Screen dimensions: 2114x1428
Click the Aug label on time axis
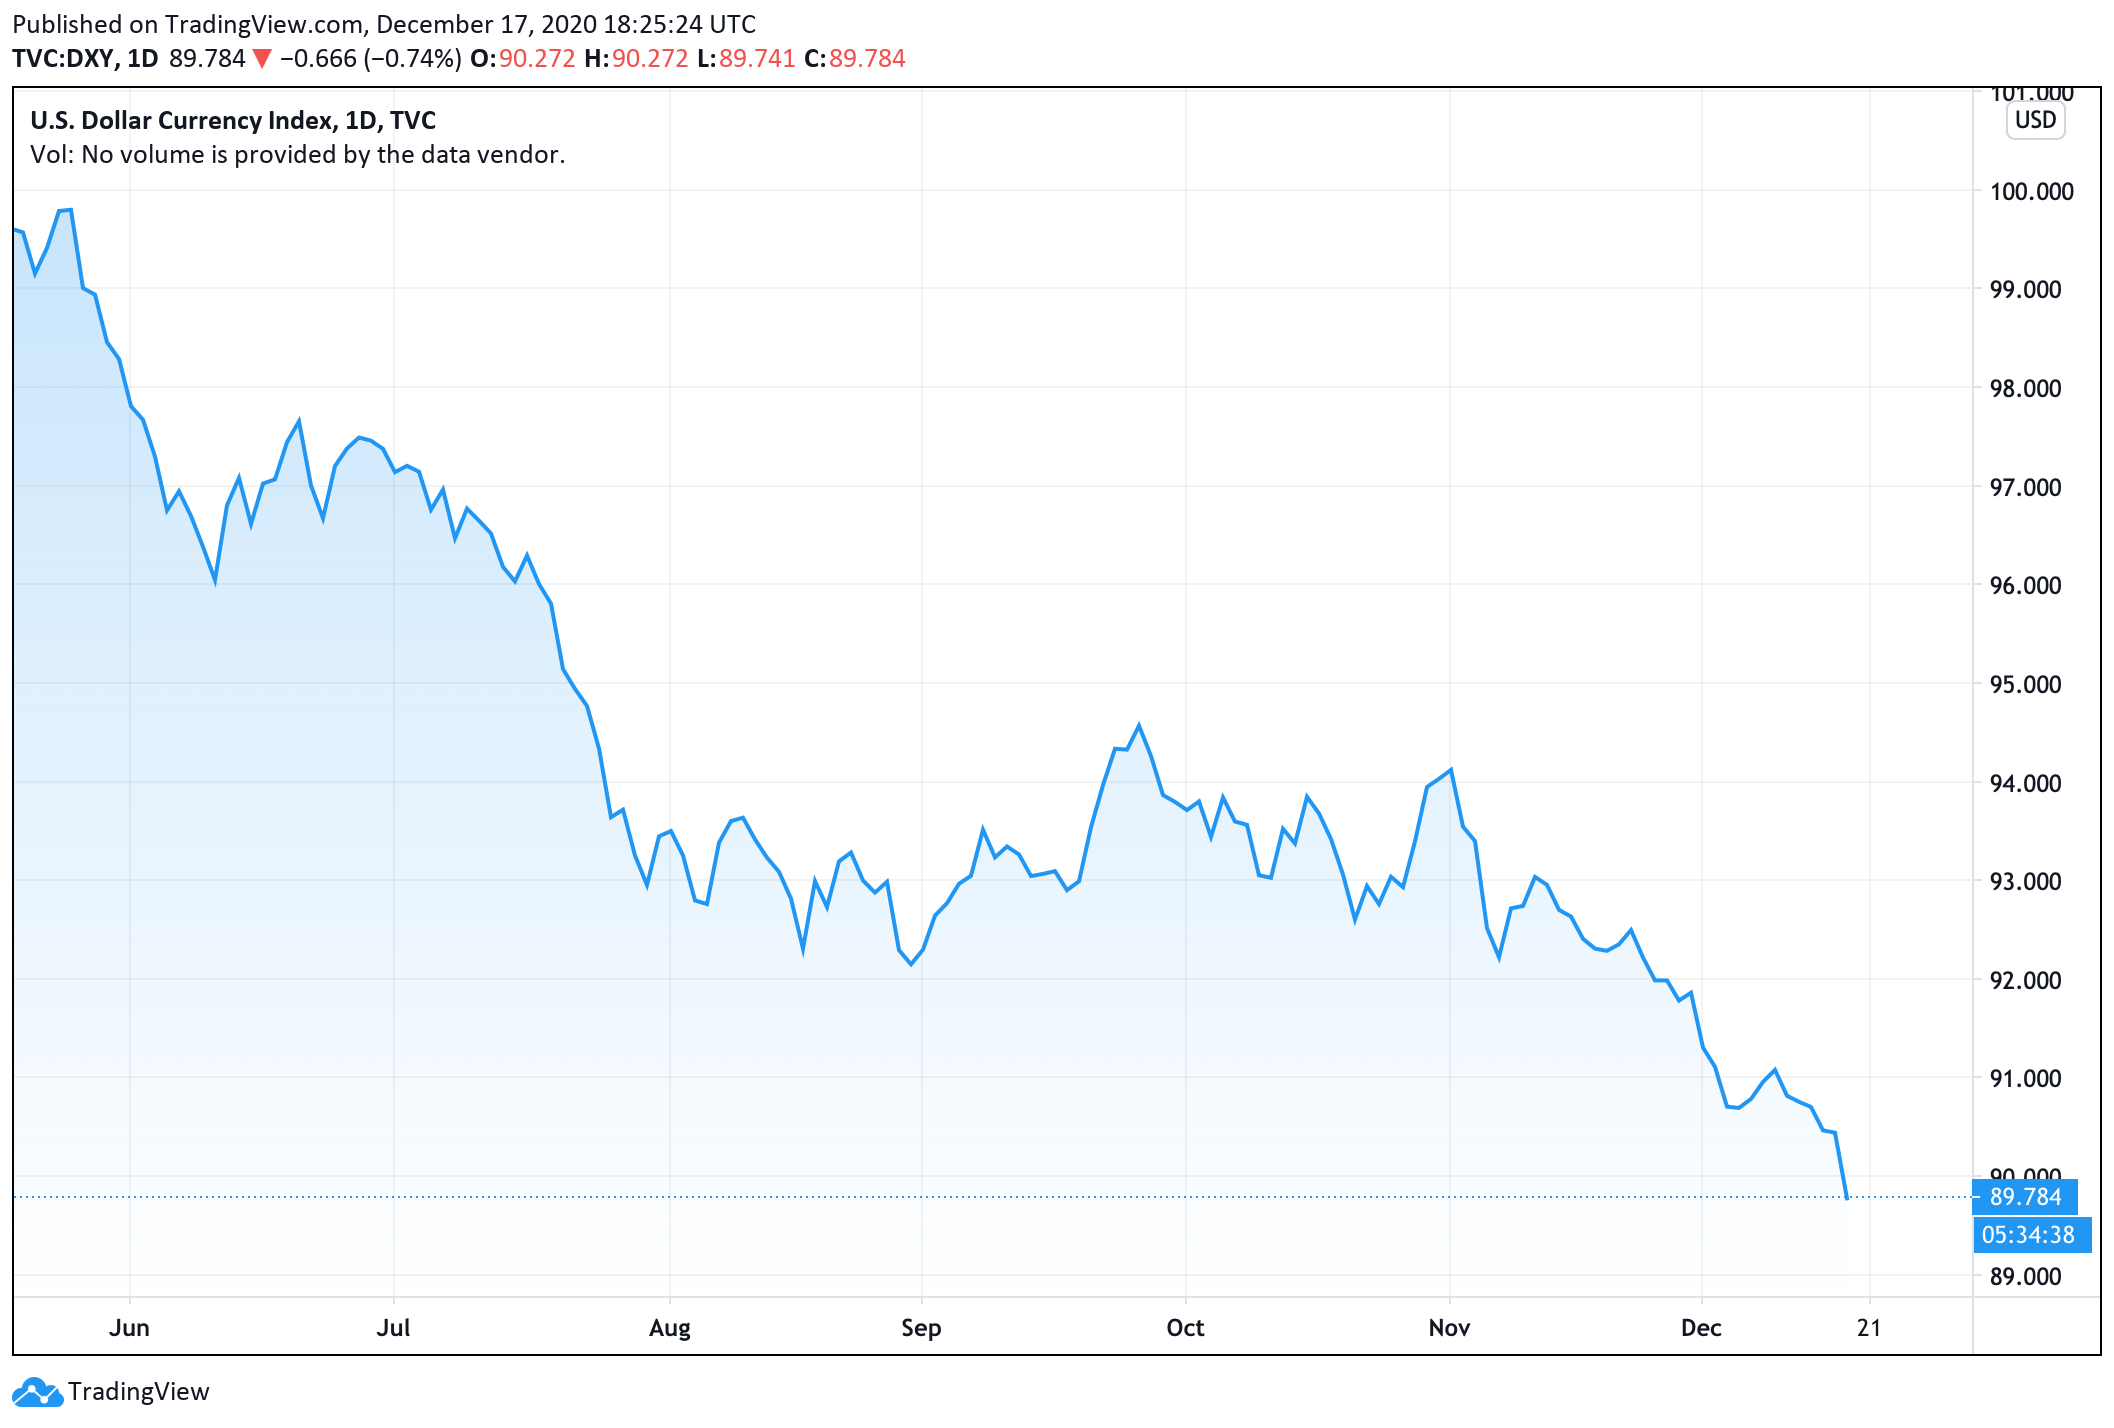click(670, 1328)
